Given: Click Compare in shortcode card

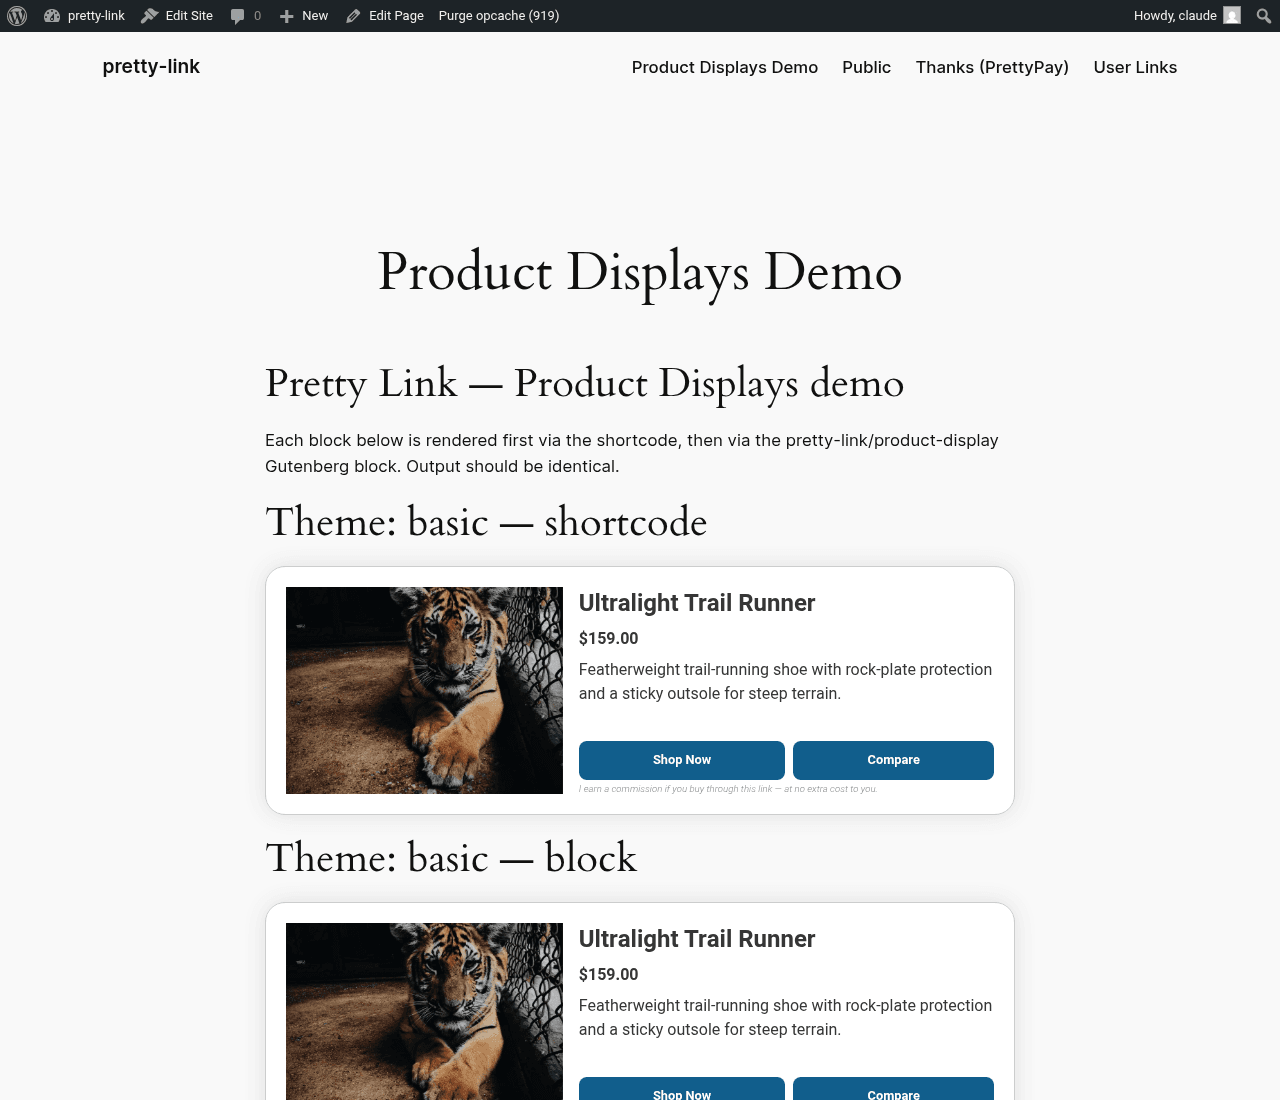Looking at the screenshot, I should [893, 760].
